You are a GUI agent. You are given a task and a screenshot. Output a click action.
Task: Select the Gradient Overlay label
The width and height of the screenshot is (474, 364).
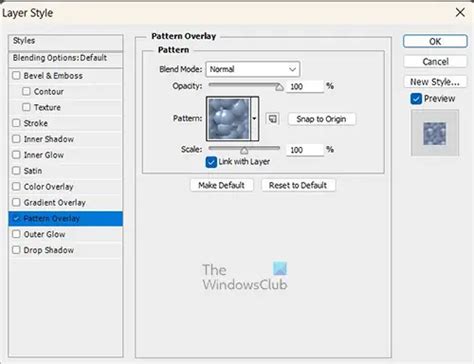pyautogui.click(x=55, y=203)
